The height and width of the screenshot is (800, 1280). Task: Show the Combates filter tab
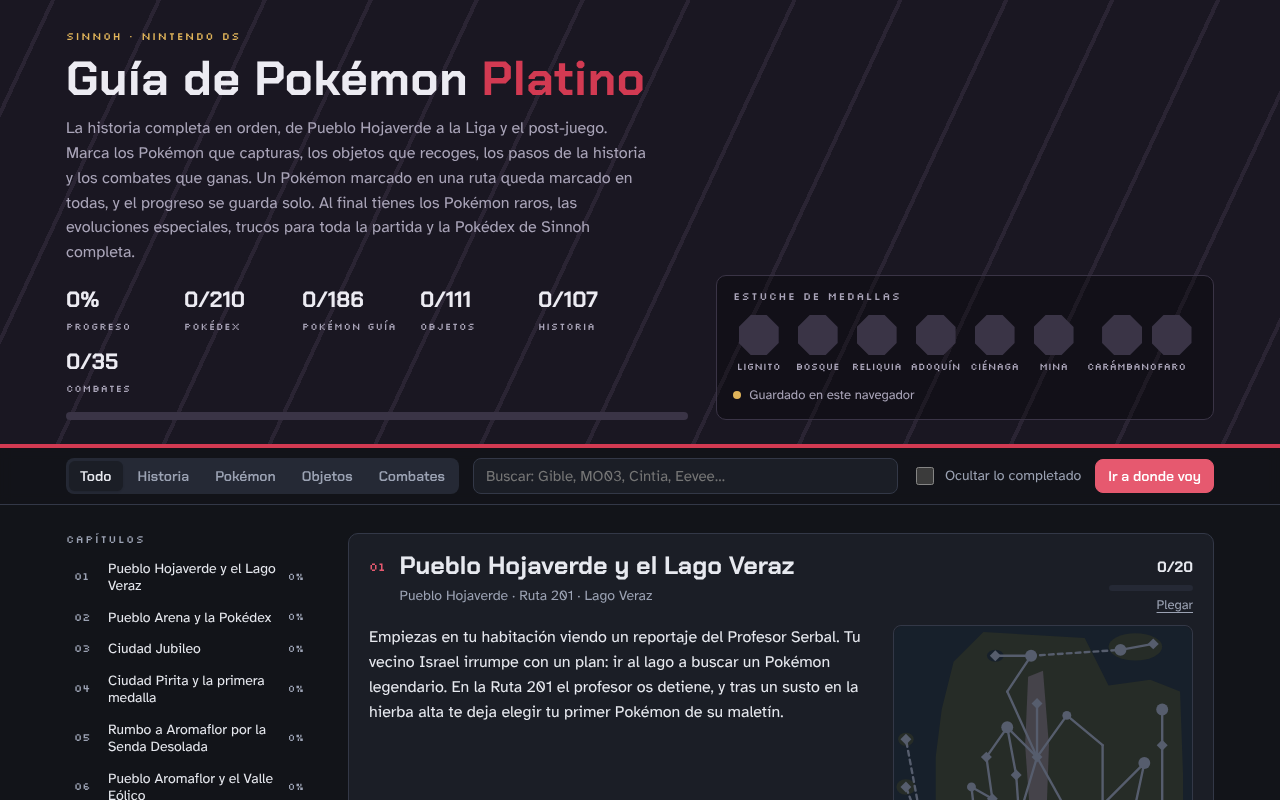tap(411, 476)
